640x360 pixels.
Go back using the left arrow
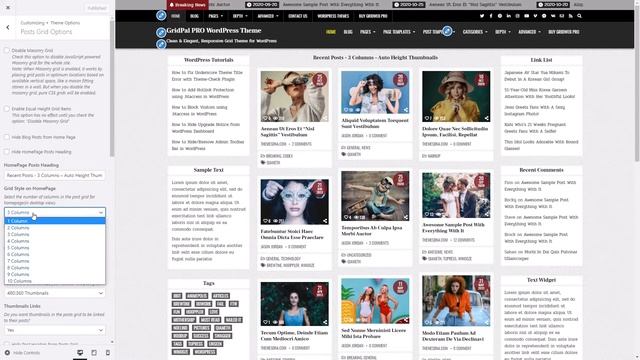[8, 27]
